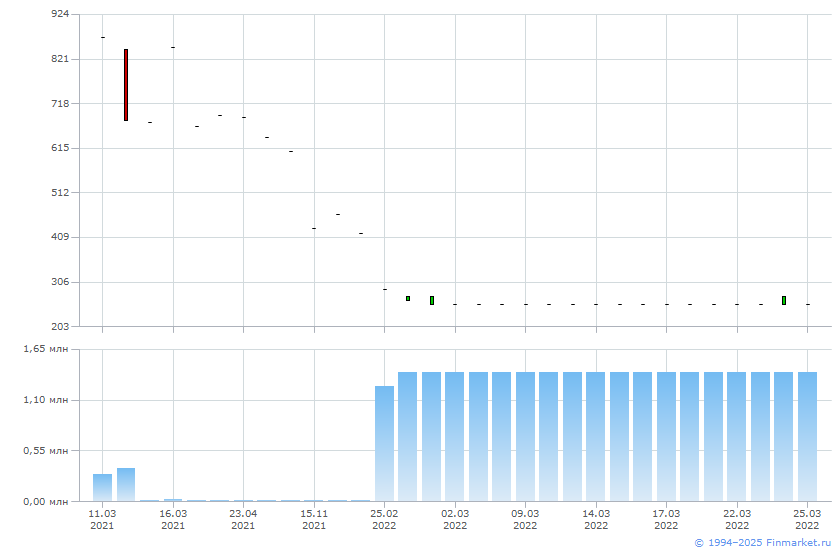Image resolution: width=840 pixels, height=550 pixels.
Task: Click the 11.03 2021 date label
Action: click(x=102, y=519)
